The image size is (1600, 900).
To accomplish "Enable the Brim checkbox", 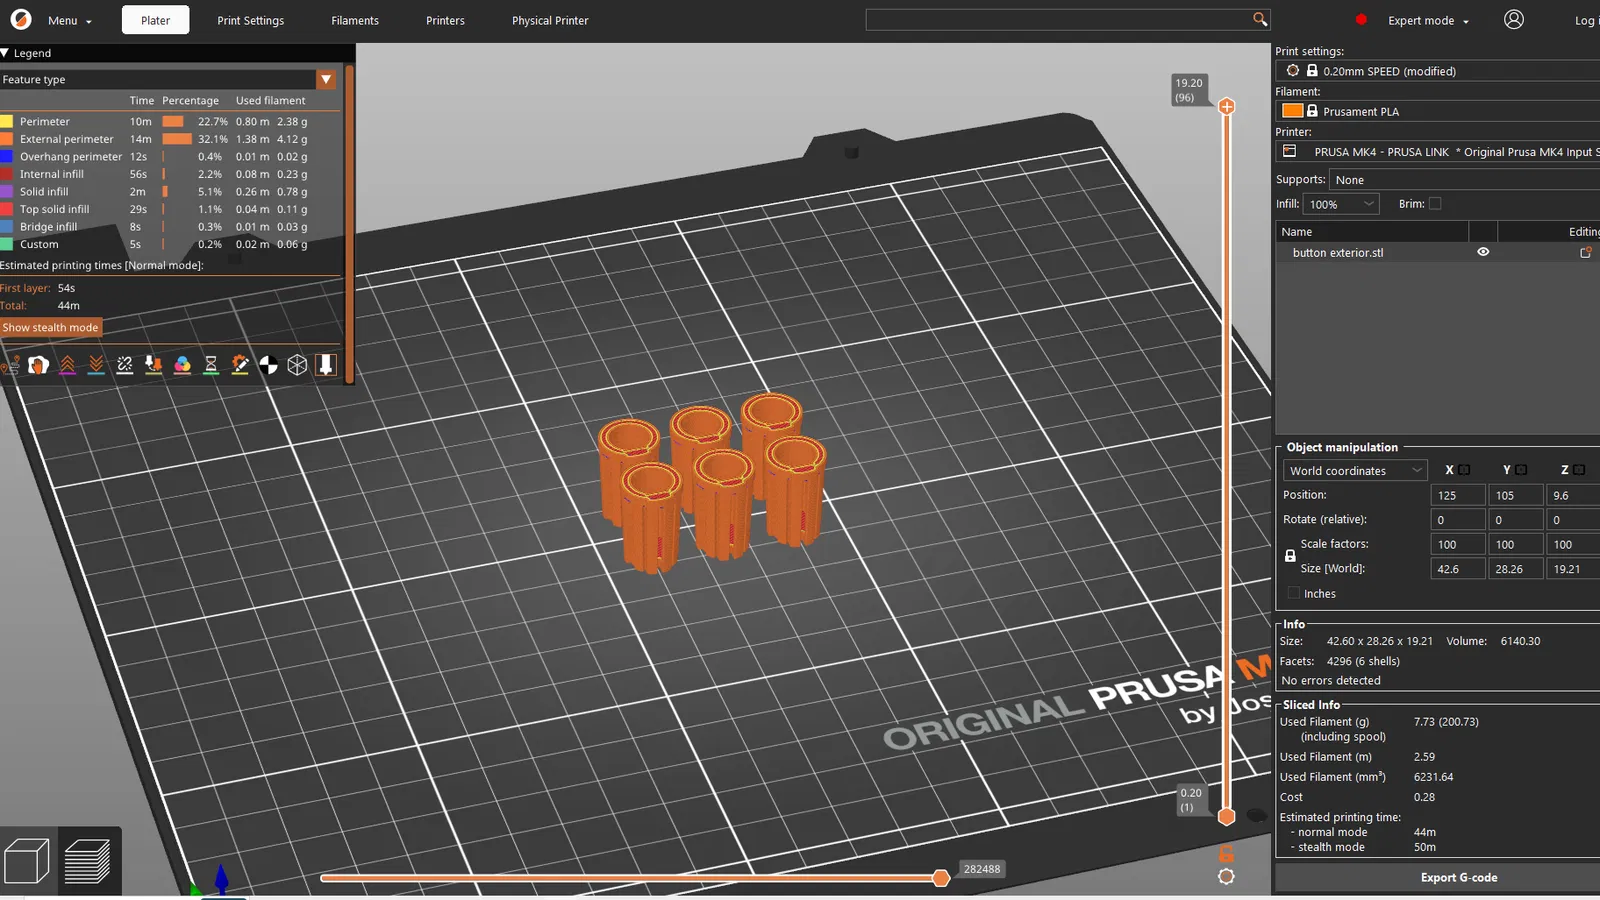I will 1435,204.
